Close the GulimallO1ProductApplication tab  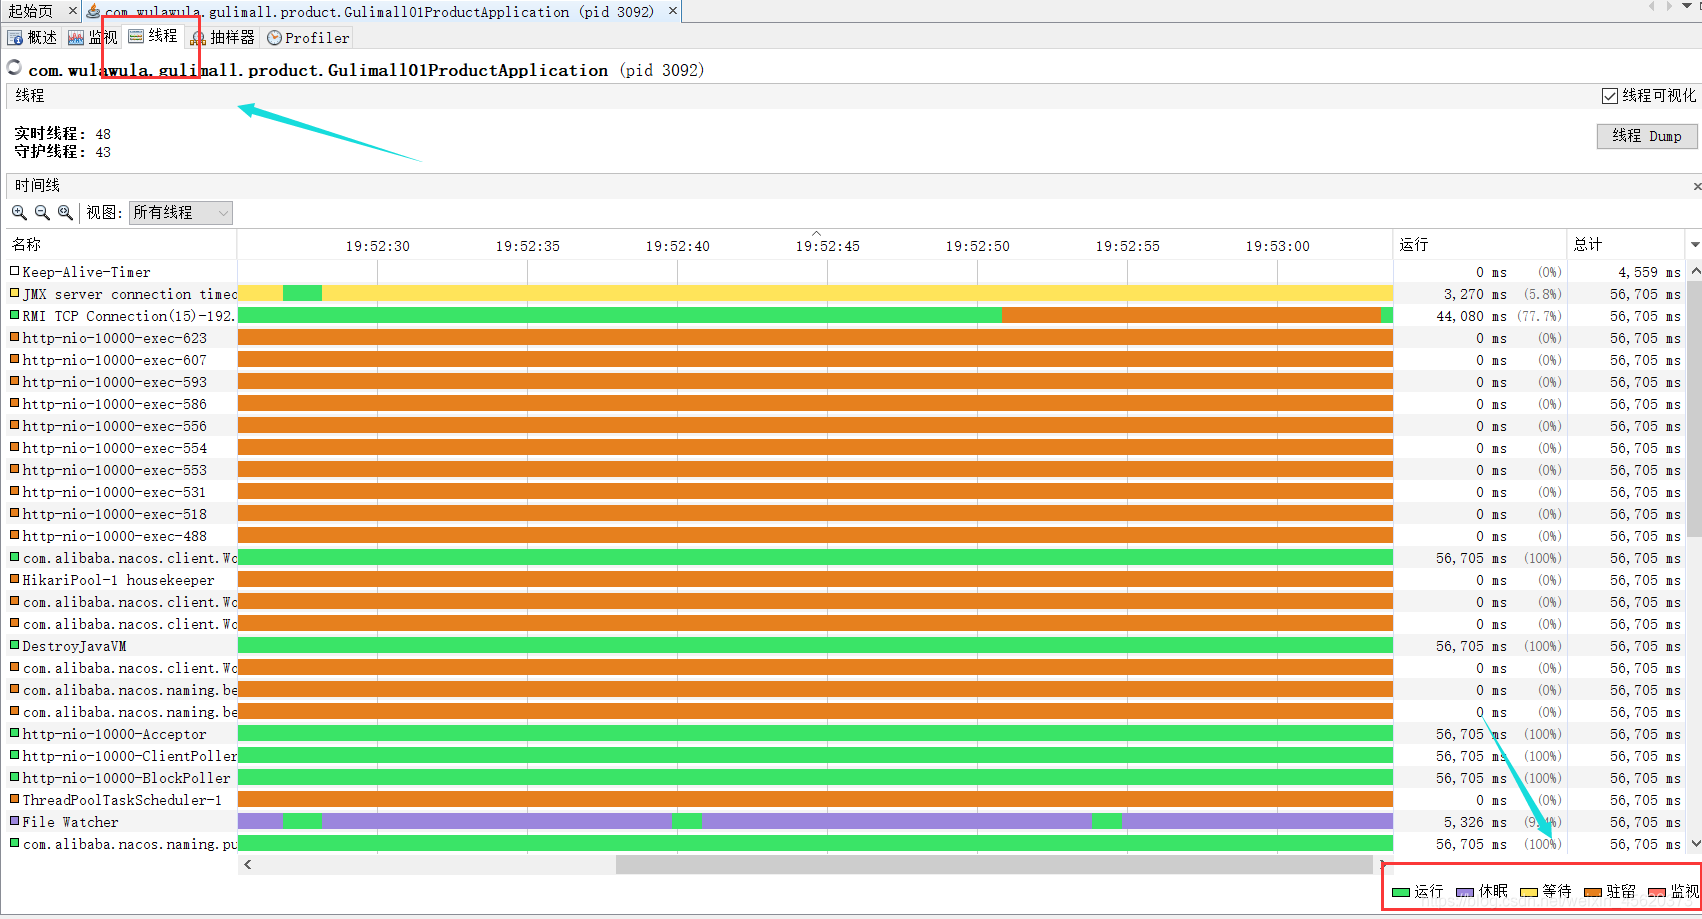[x=673, y=11]
